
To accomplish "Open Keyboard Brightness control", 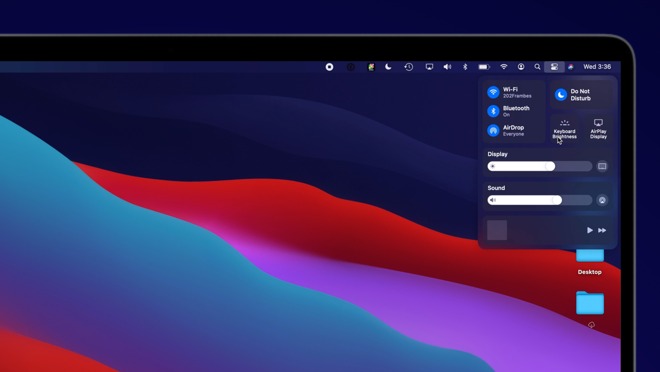I will pos(564,129).
